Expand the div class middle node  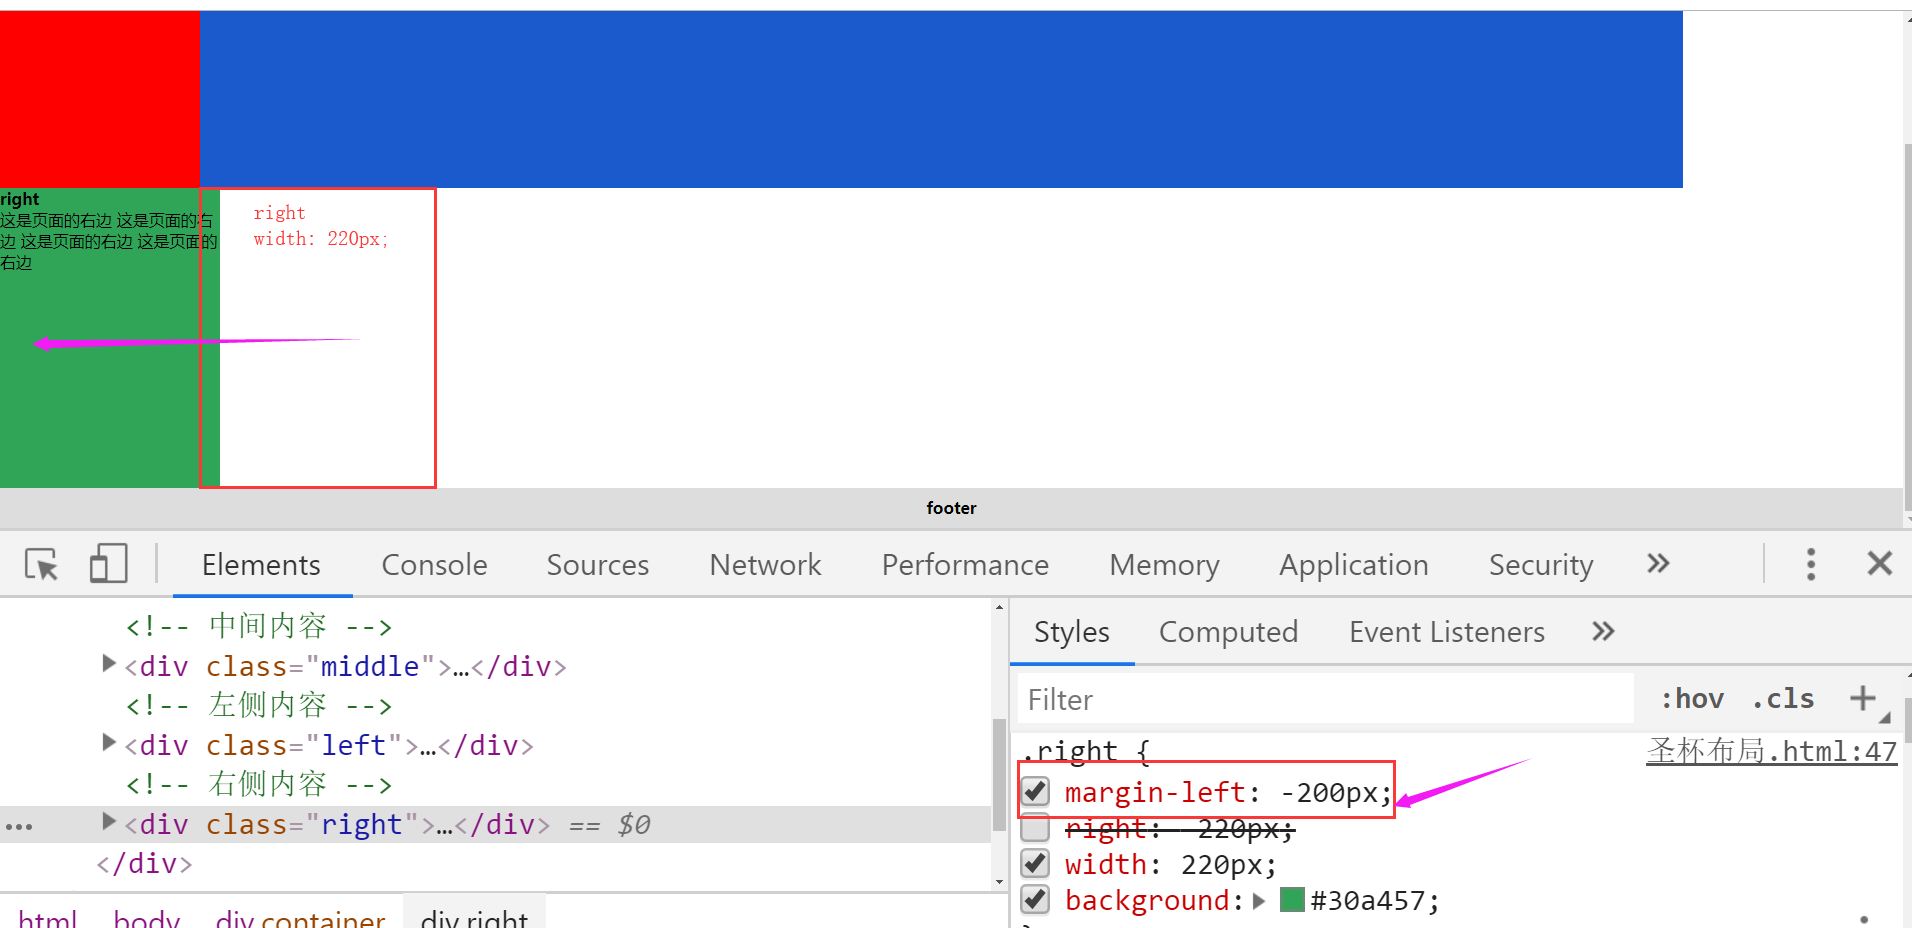109,664
